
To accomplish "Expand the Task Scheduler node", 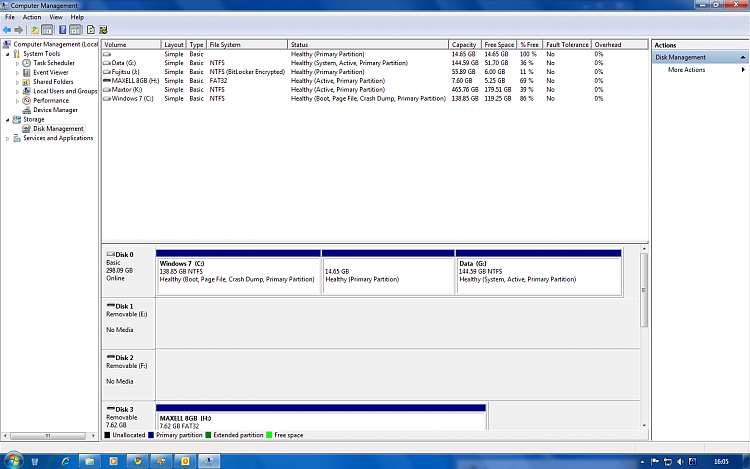I will pos(18,63).
